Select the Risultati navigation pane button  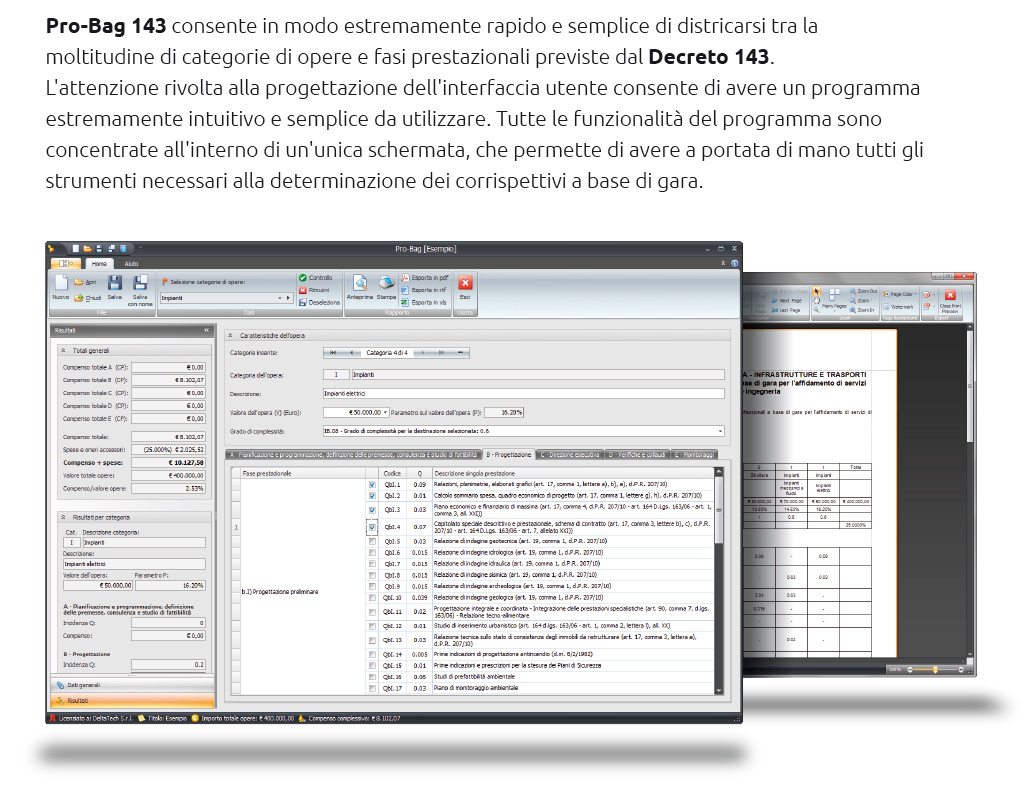pyautogui.click(x=133, y=701)
